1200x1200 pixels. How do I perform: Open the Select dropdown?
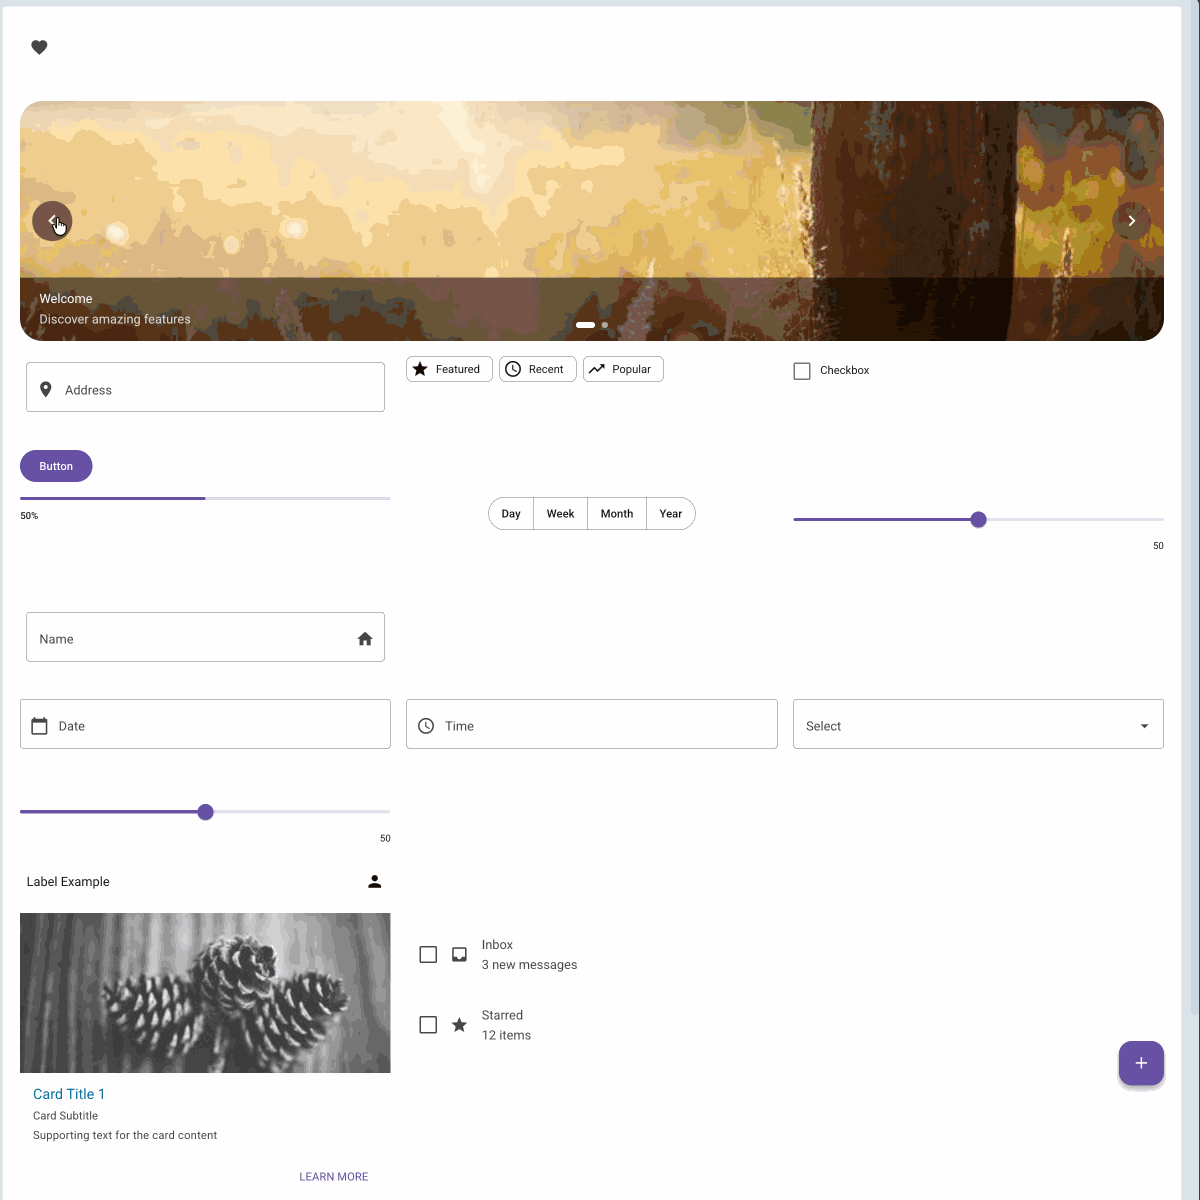(977, 725)
